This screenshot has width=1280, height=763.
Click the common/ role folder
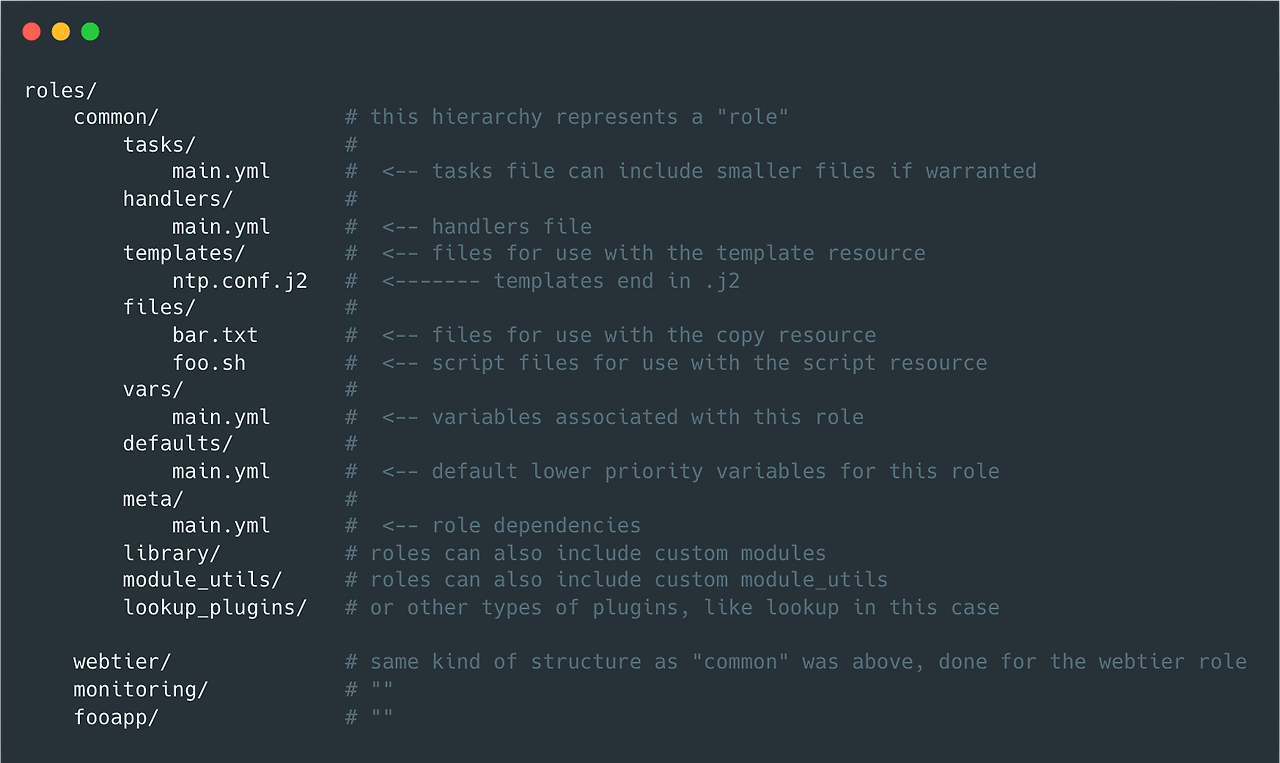tap(116, 117)
